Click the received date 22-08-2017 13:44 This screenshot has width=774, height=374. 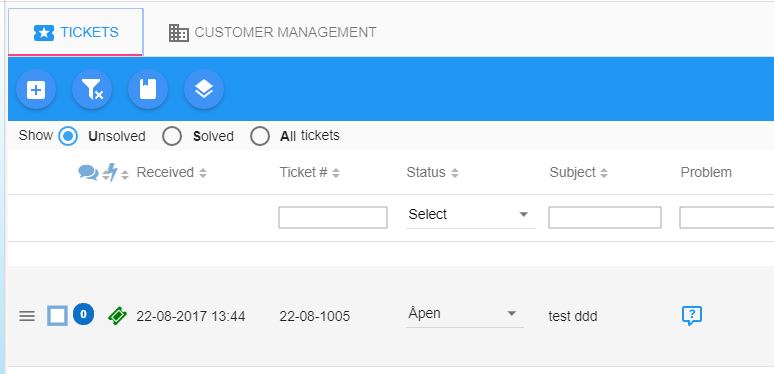(x=191, y=316)
